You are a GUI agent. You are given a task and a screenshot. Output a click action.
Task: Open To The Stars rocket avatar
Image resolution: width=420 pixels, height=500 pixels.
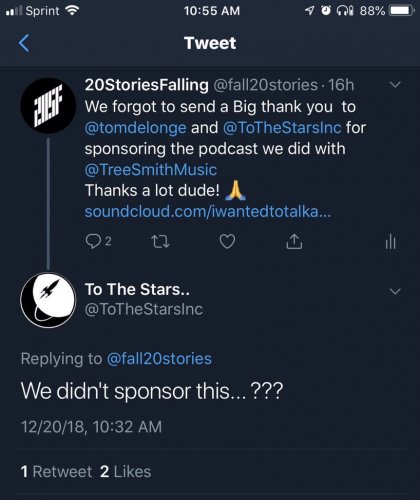tap(48, 300)
